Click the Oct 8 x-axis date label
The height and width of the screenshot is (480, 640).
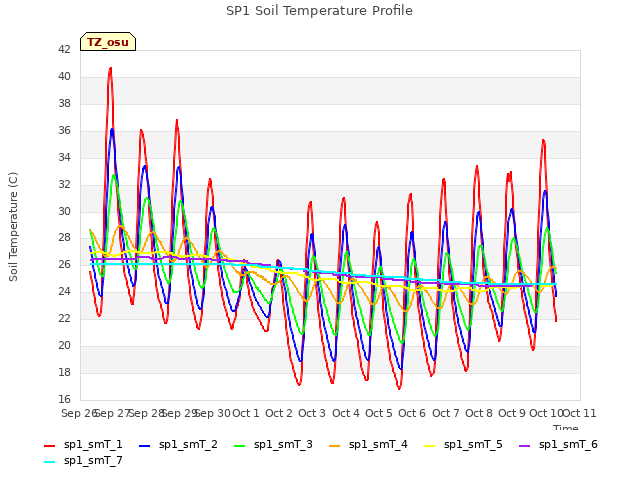[479, 413]
